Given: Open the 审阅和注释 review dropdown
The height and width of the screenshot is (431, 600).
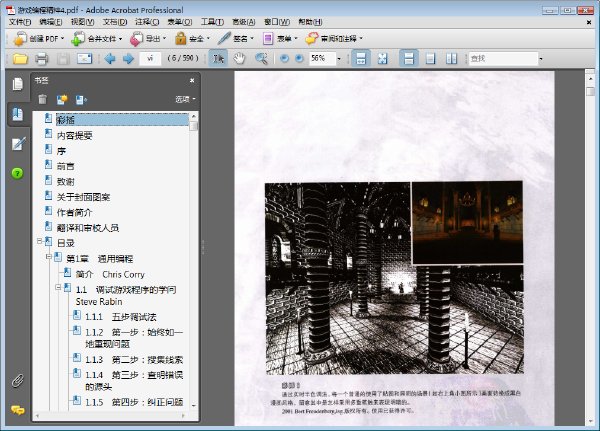Looking at the screenshot, I should 334,38.
